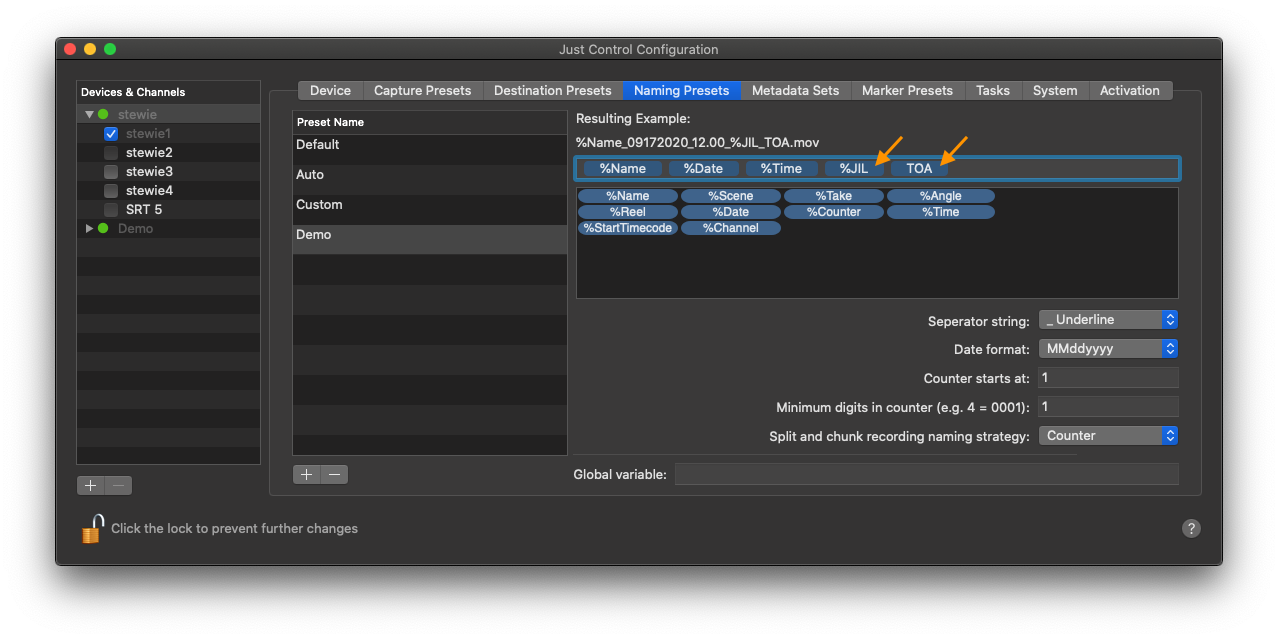Open the Activation tab
This screenshot has width=1278, height=639.
[x=1130, y=90]
